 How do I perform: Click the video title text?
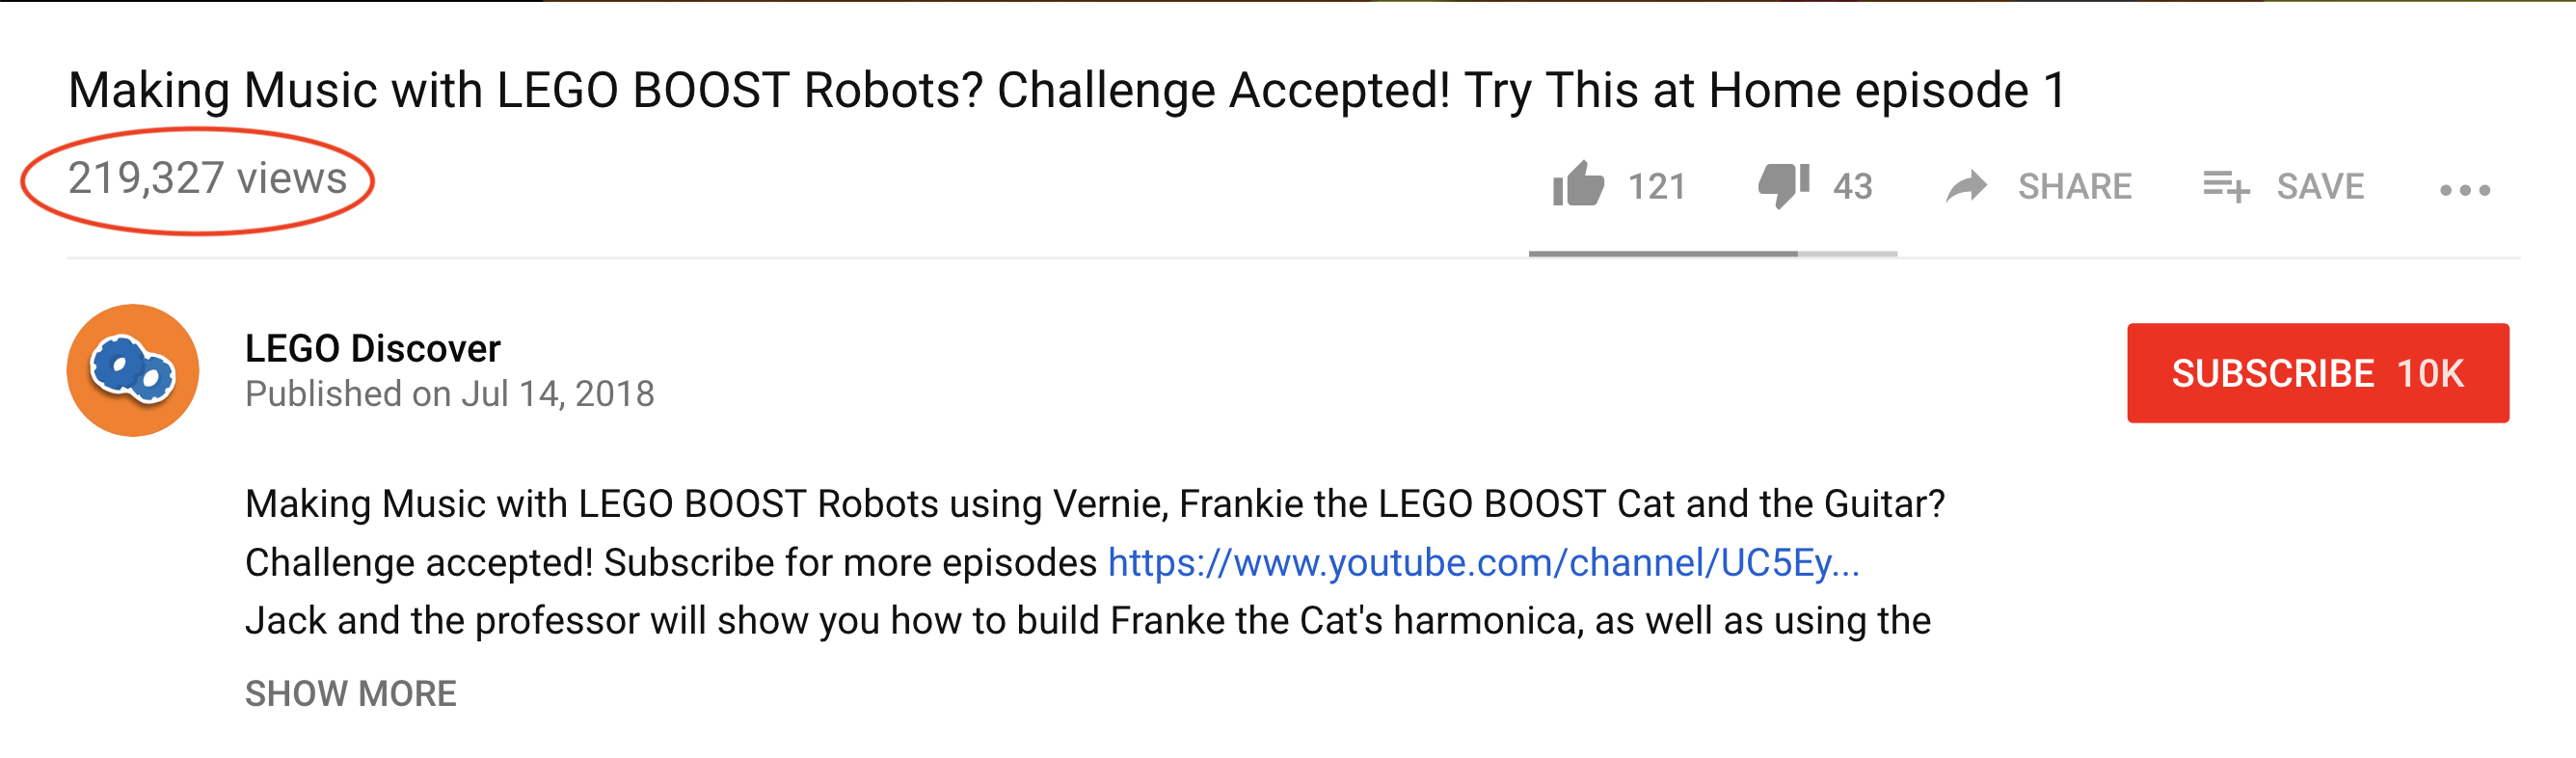pos(1066,90)
